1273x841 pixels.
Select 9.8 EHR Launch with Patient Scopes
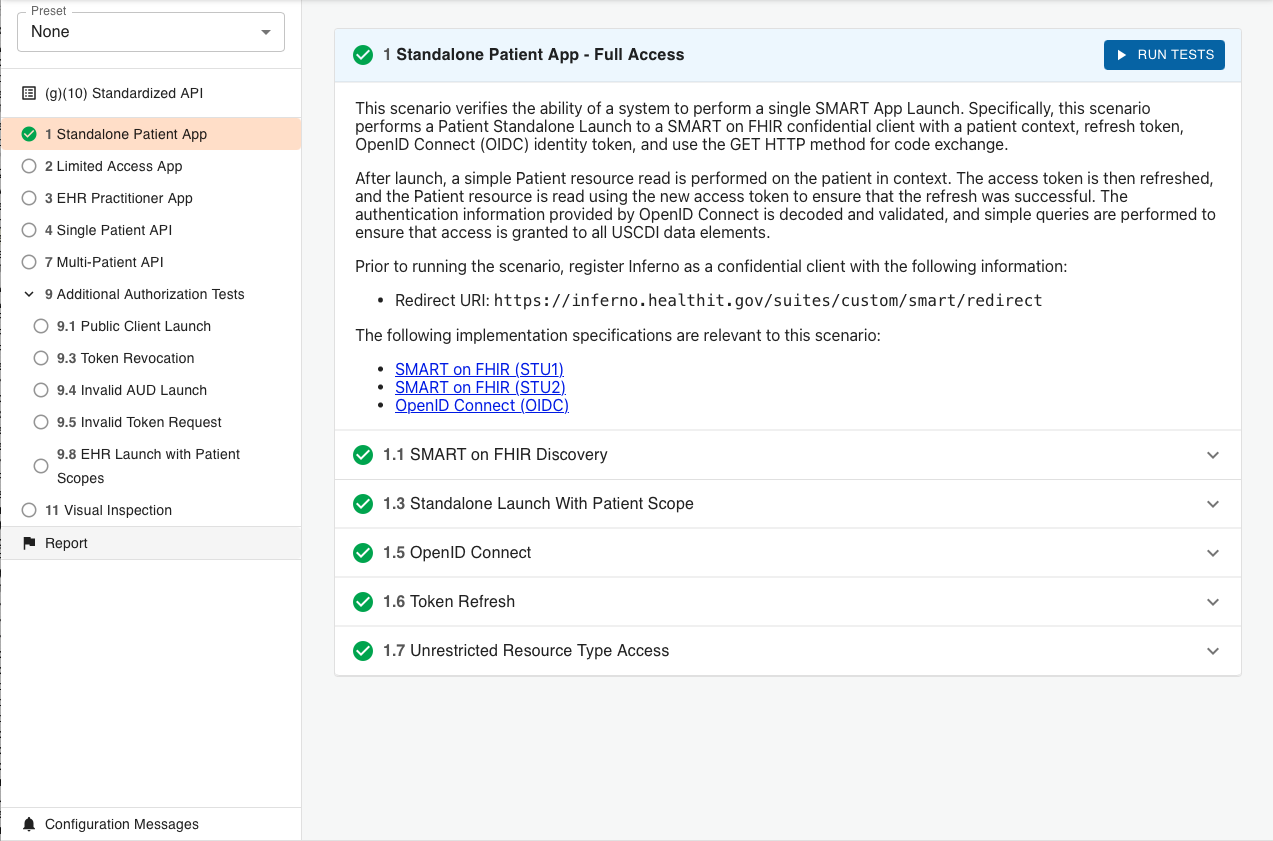pyautogui.click(x=150, y=466)
